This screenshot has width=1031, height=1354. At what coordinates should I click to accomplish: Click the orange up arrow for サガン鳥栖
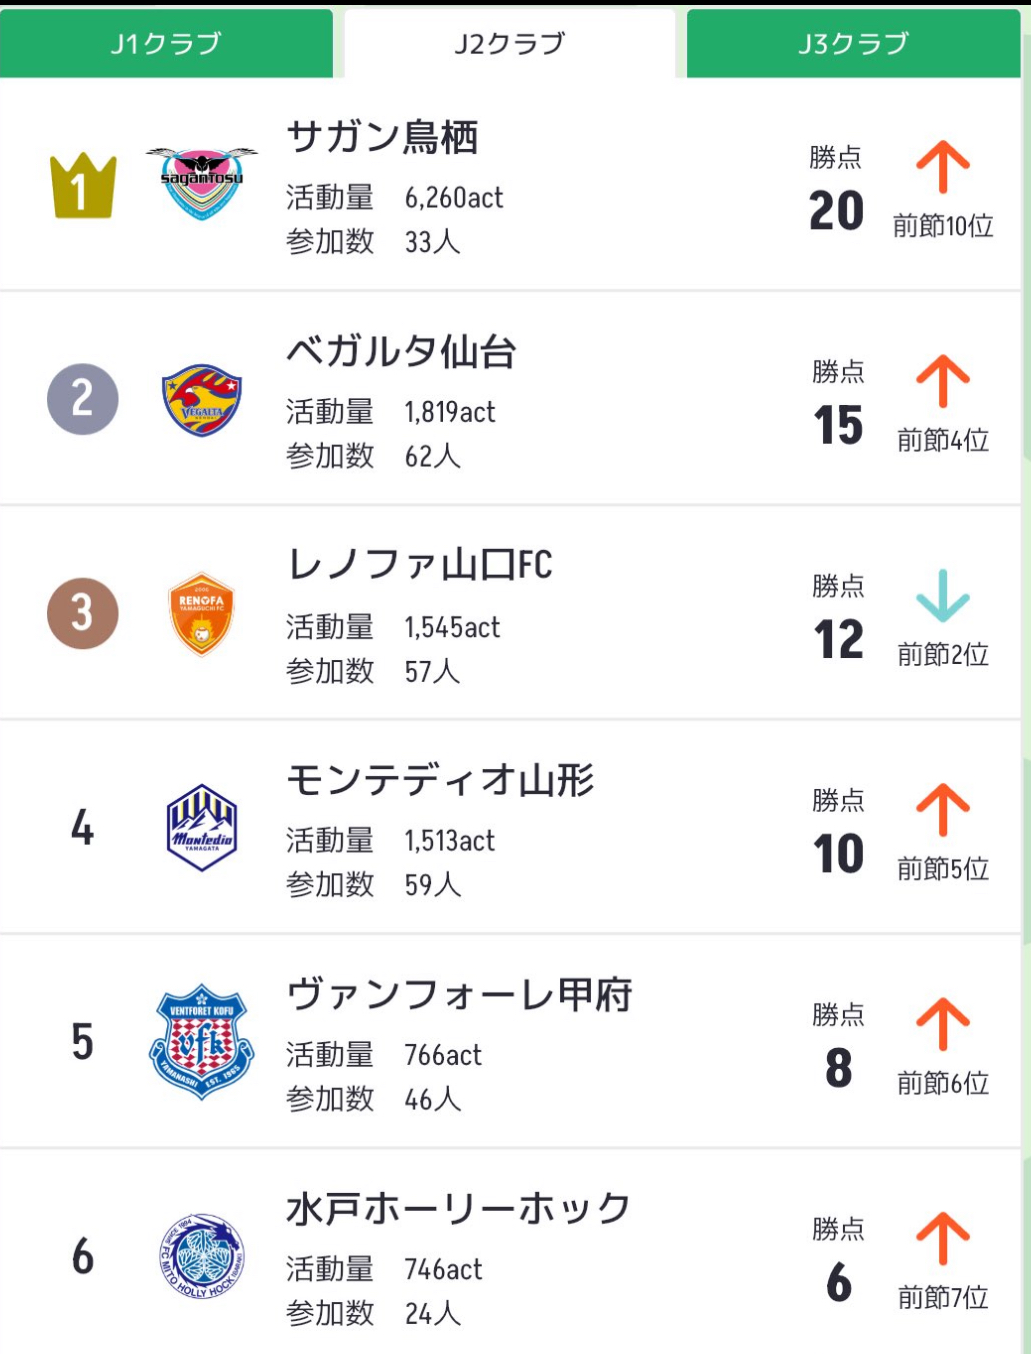point(943,167)
